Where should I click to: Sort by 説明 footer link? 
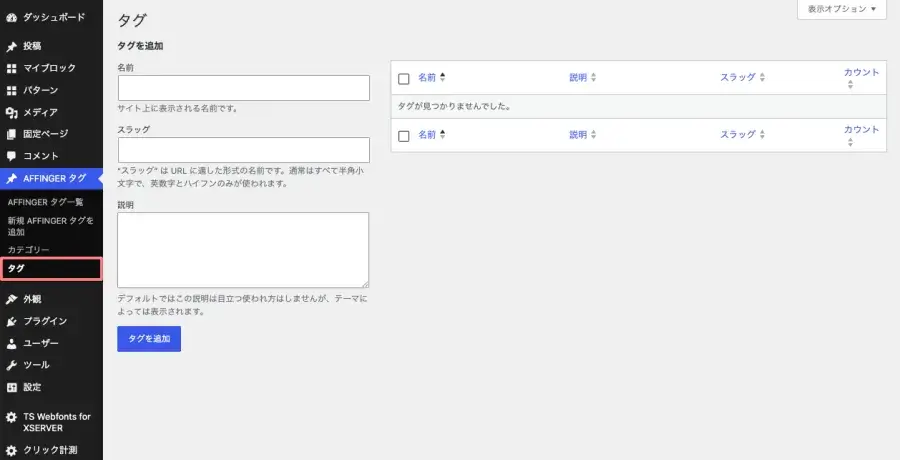point(578,135)
